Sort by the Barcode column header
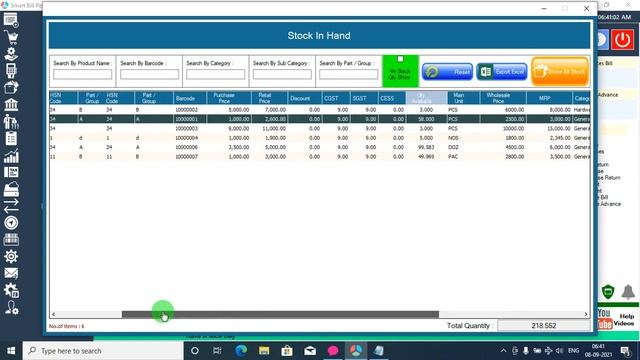 click(190, 98)
